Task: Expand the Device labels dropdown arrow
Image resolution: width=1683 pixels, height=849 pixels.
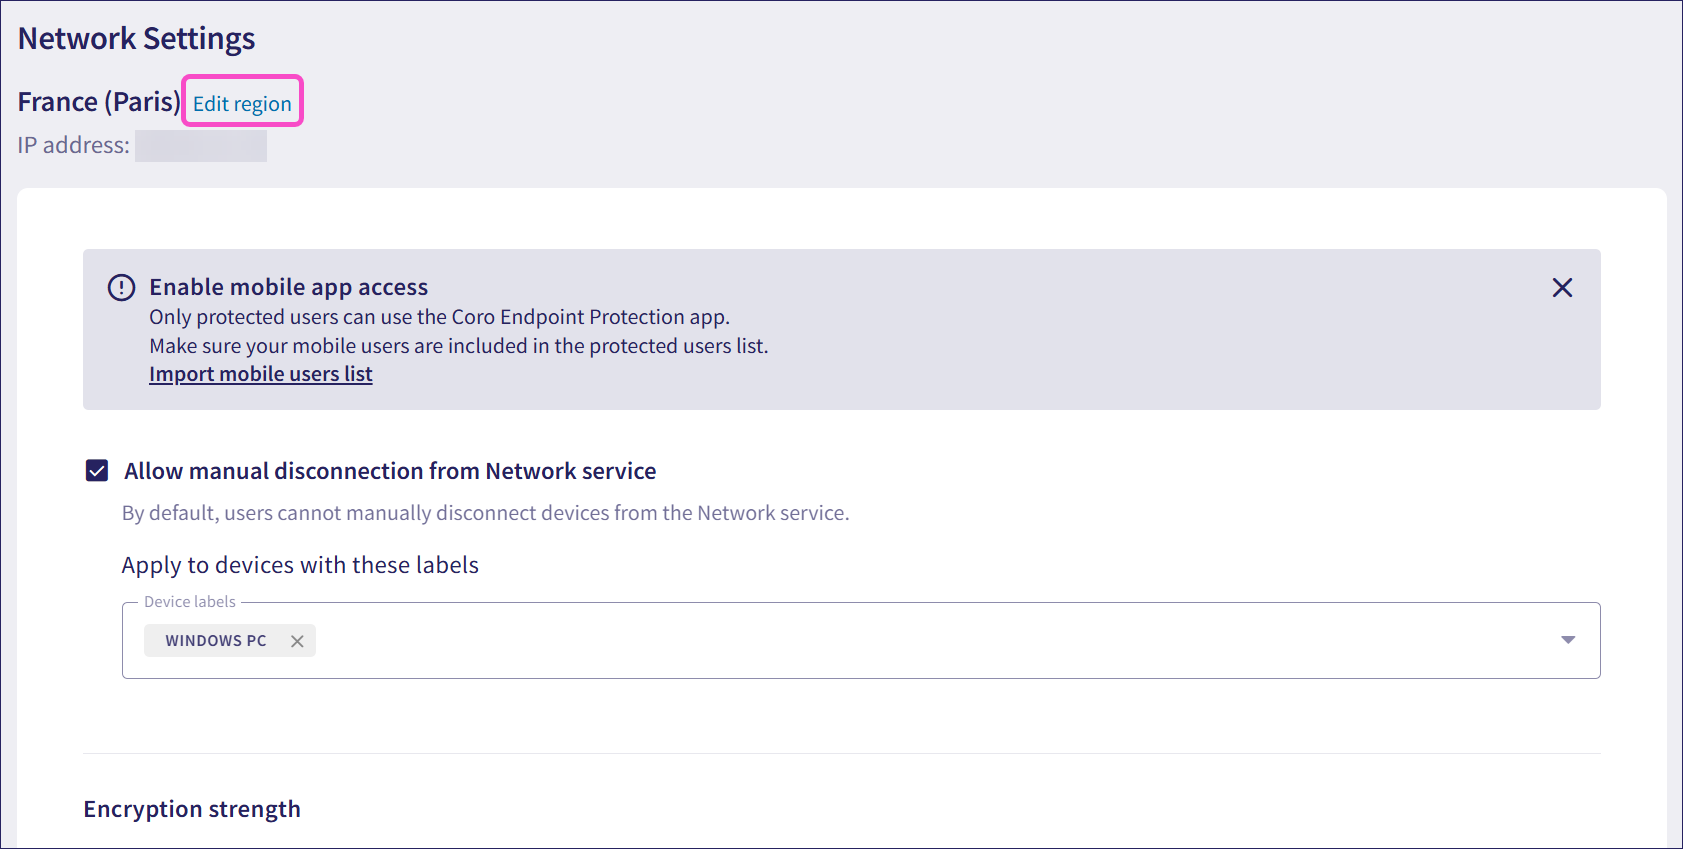Action: coord(1567,640)
